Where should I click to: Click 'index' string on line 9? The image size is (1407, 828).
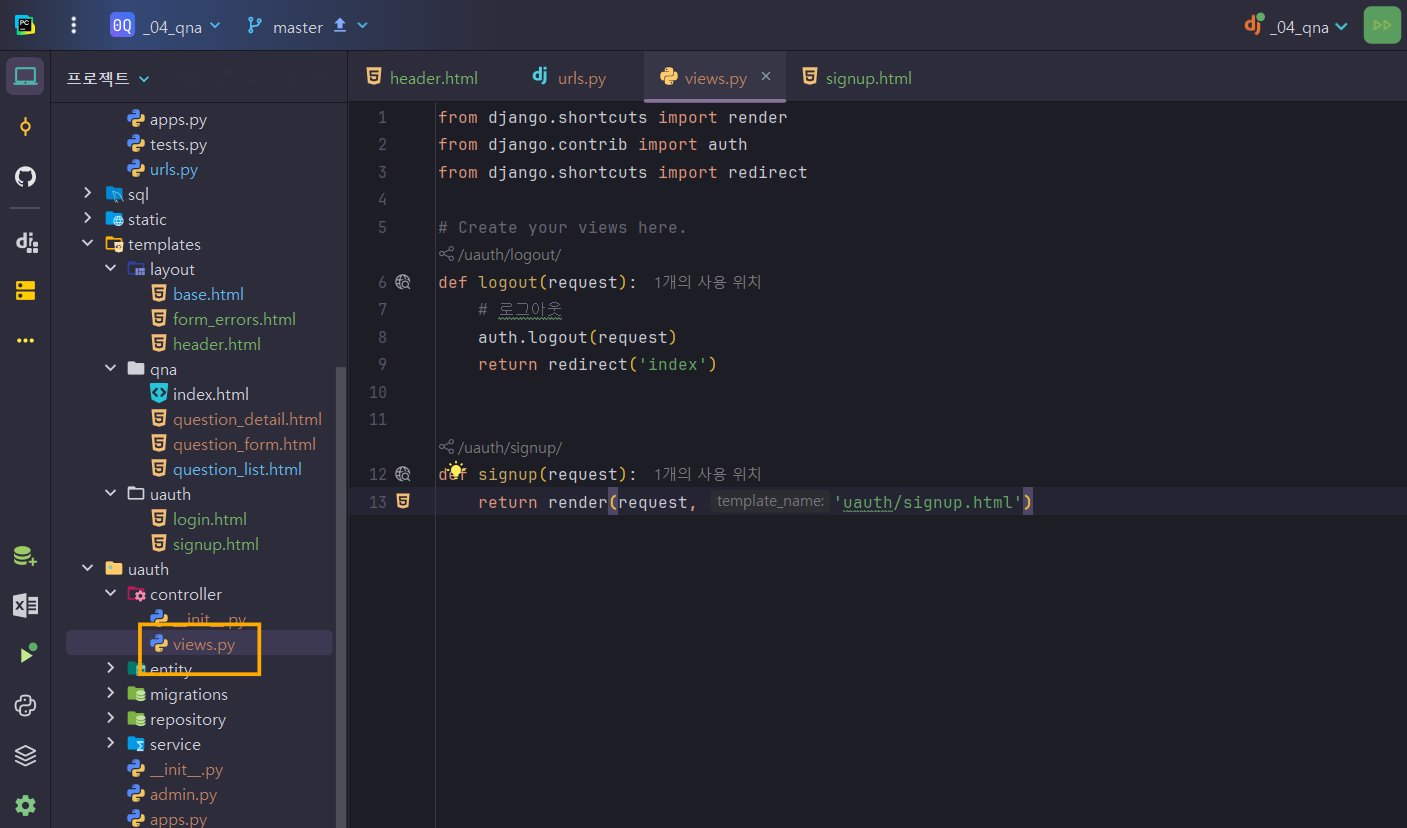pos(673,364)
